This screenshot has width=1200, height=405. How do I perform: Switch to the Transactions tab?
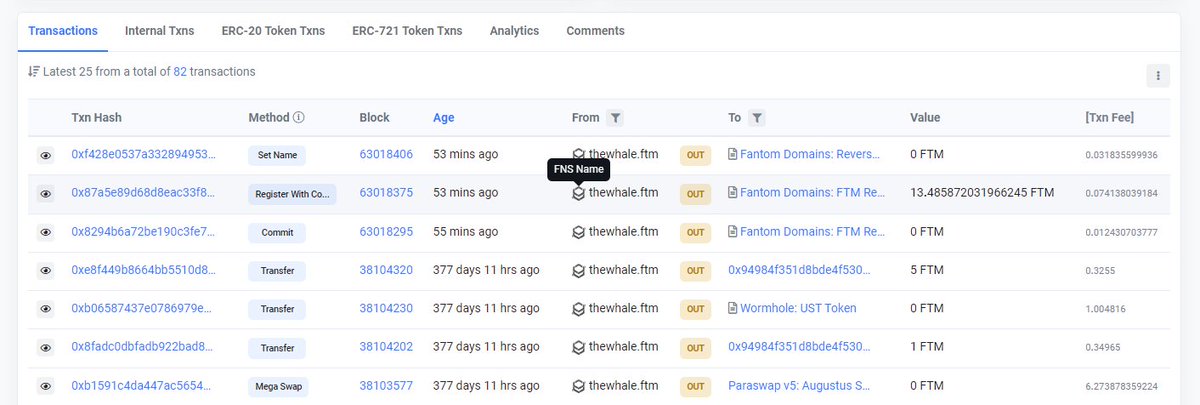pyautogui.click(x=63, y=31)
